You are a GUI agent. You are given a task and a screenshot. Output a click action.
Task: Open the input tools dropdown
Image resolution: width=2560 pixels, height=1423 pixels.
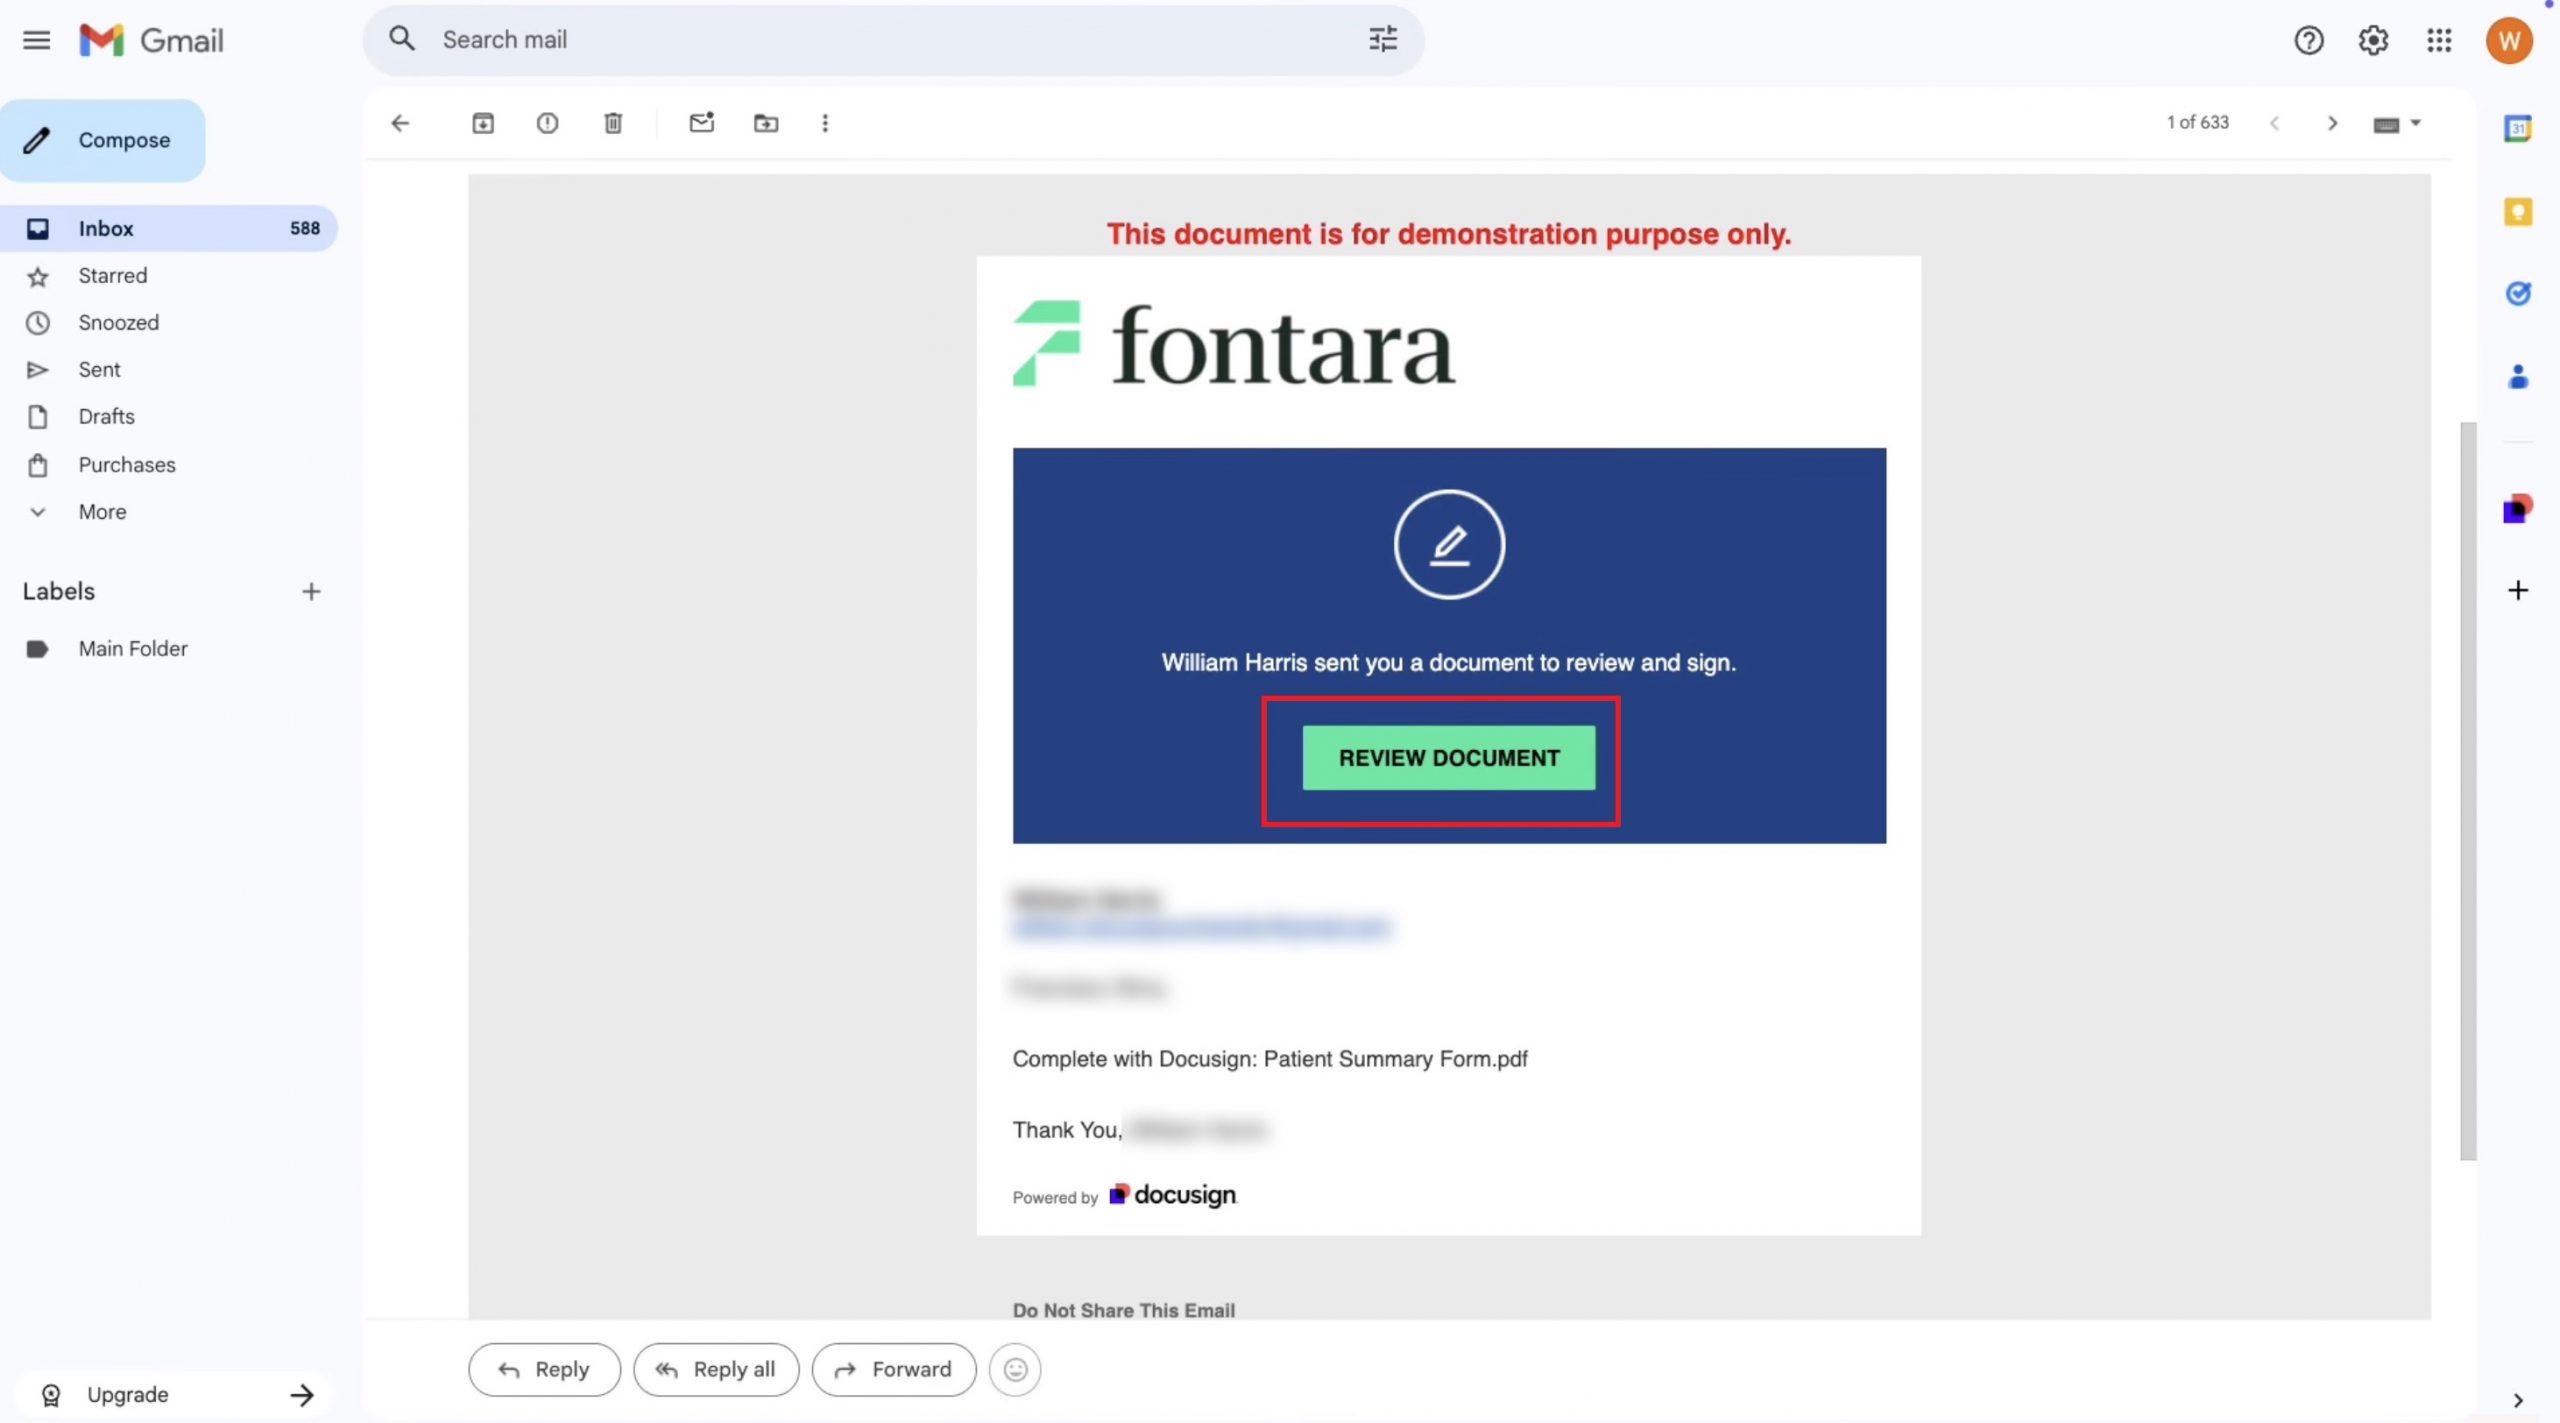coord(2396,123)
